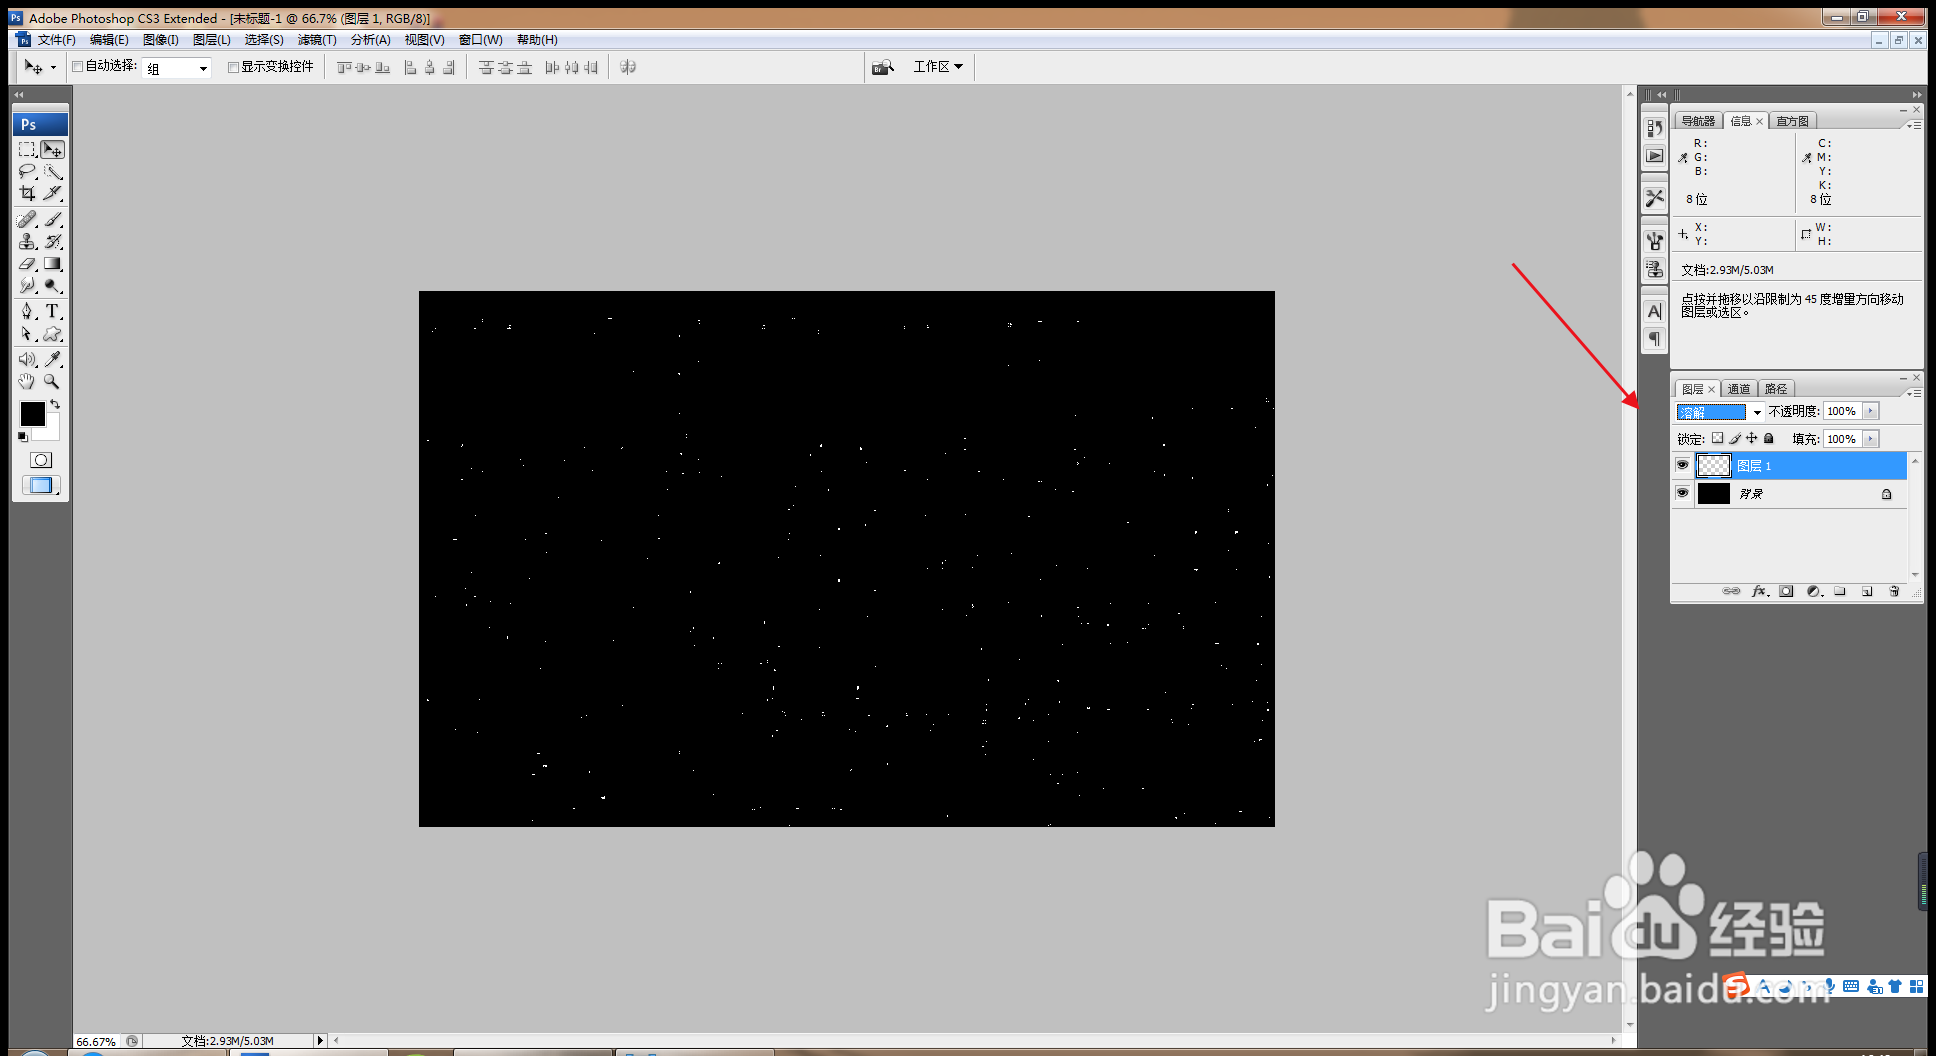This screenshot has height=1056, width=1936.
Task: Hide 图层 1 using eye icon
Action: click(1682, 465)
